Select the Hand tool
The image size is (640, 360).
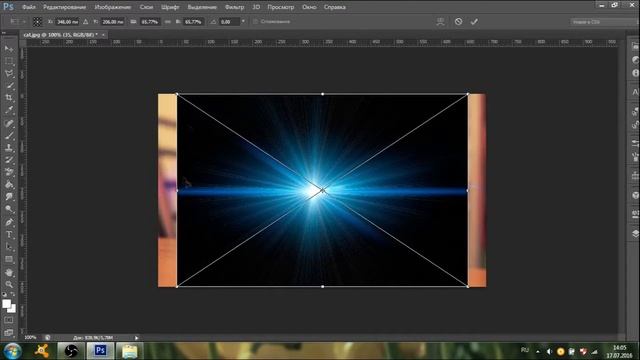9,272
